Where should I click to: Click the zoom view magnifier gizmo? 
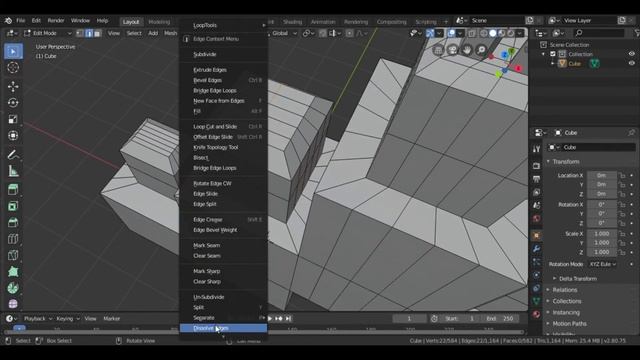482,50
